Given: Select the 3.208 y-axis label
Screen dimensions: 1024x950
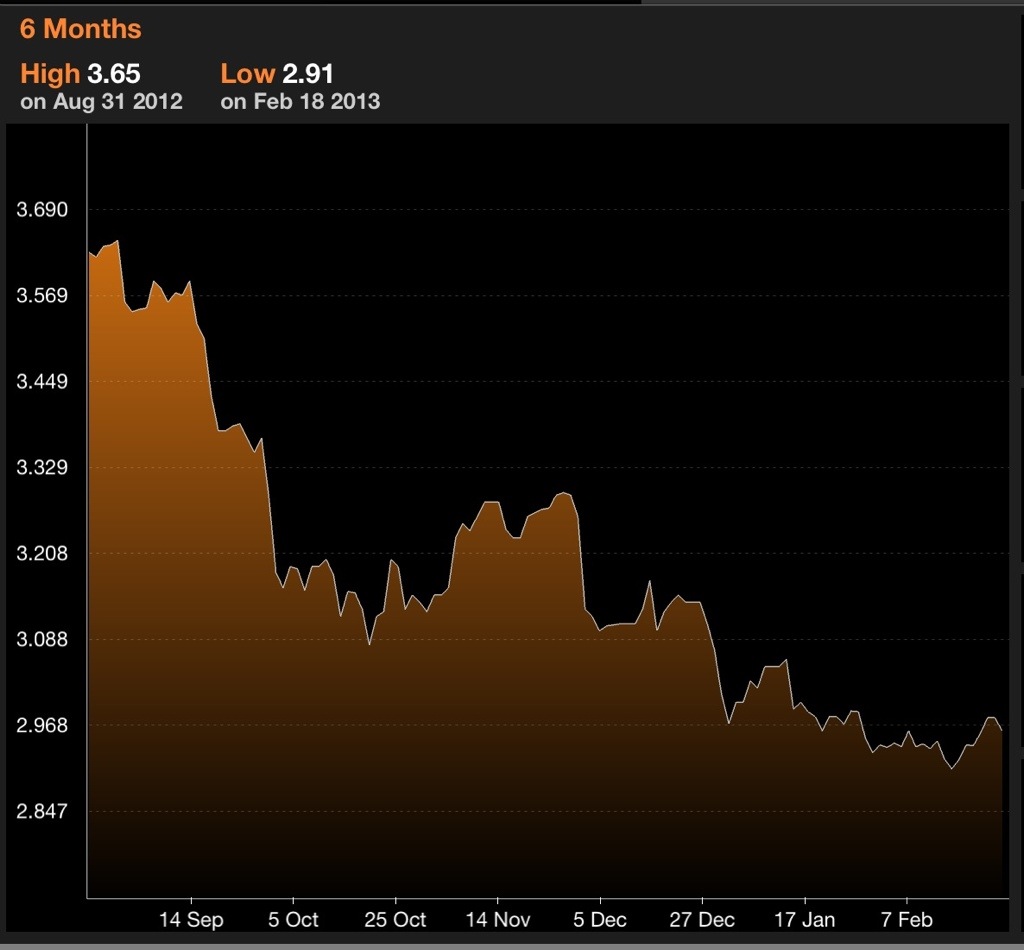Looking at the screenshot, I should (x=42, y=553).
